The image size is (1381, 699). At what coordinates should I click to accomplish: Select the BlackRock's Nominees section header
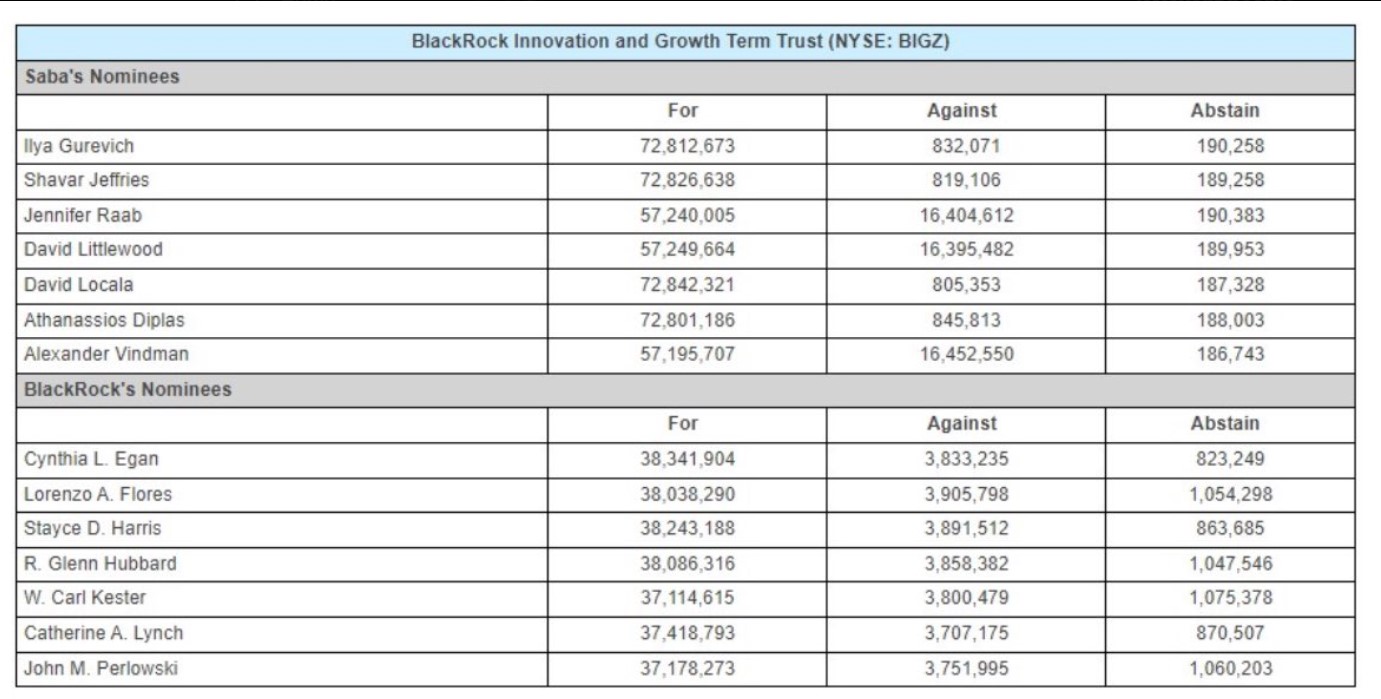pyautogui.click(x=127, y=390)
